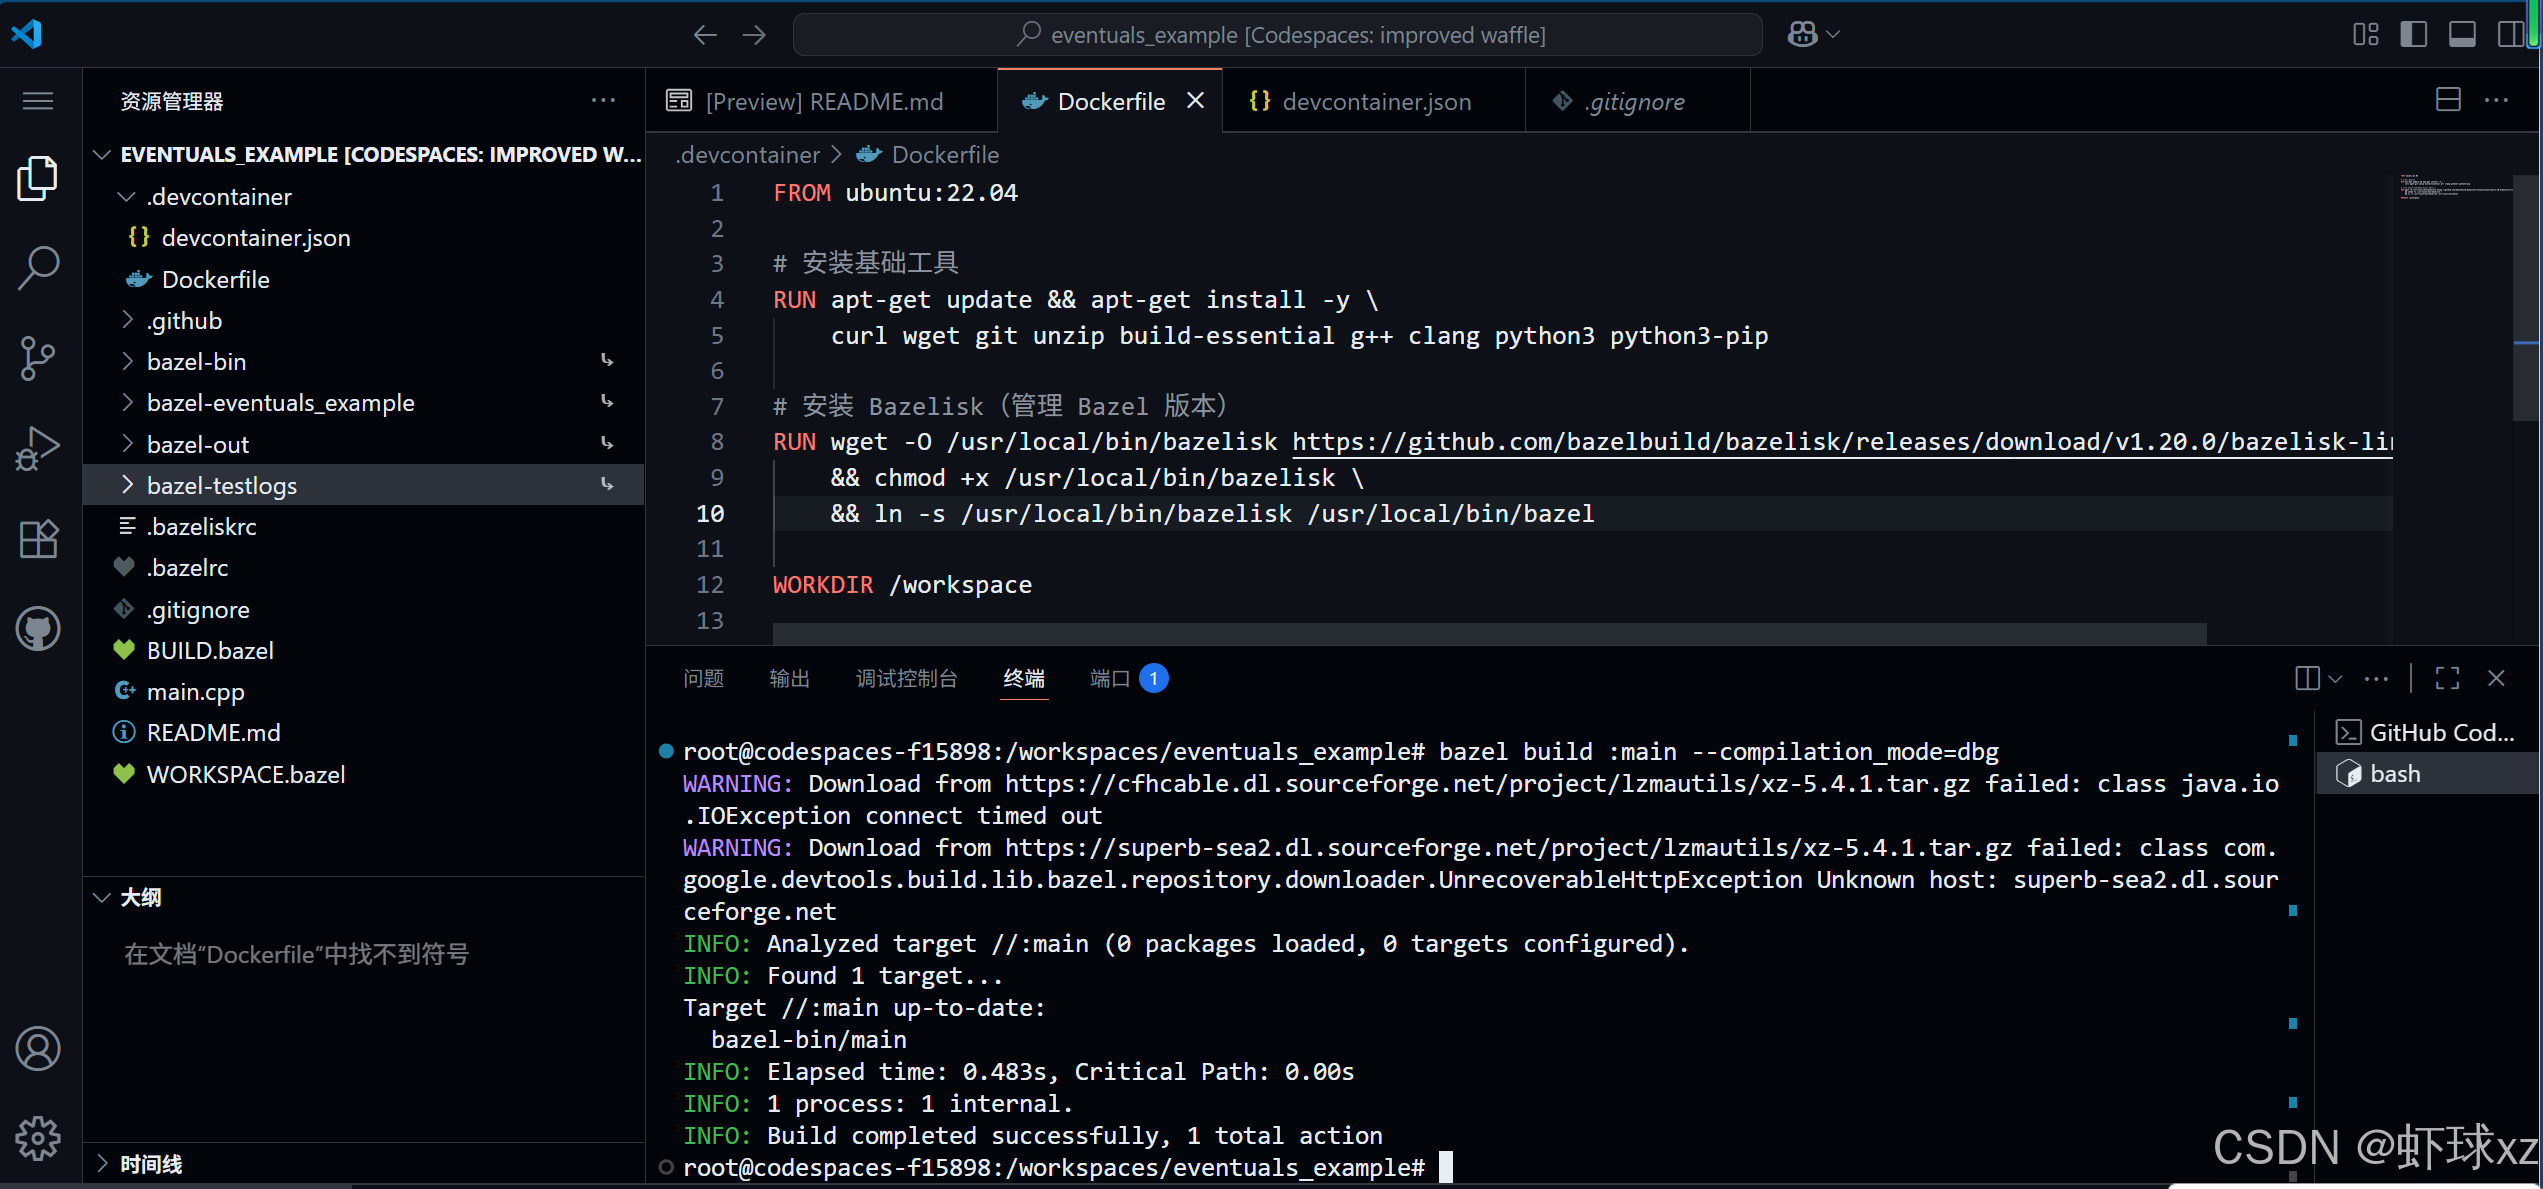Select the 终端 terminal panel tab
Screen dimensions: 2543x1189
click(x=1024, y=679)
